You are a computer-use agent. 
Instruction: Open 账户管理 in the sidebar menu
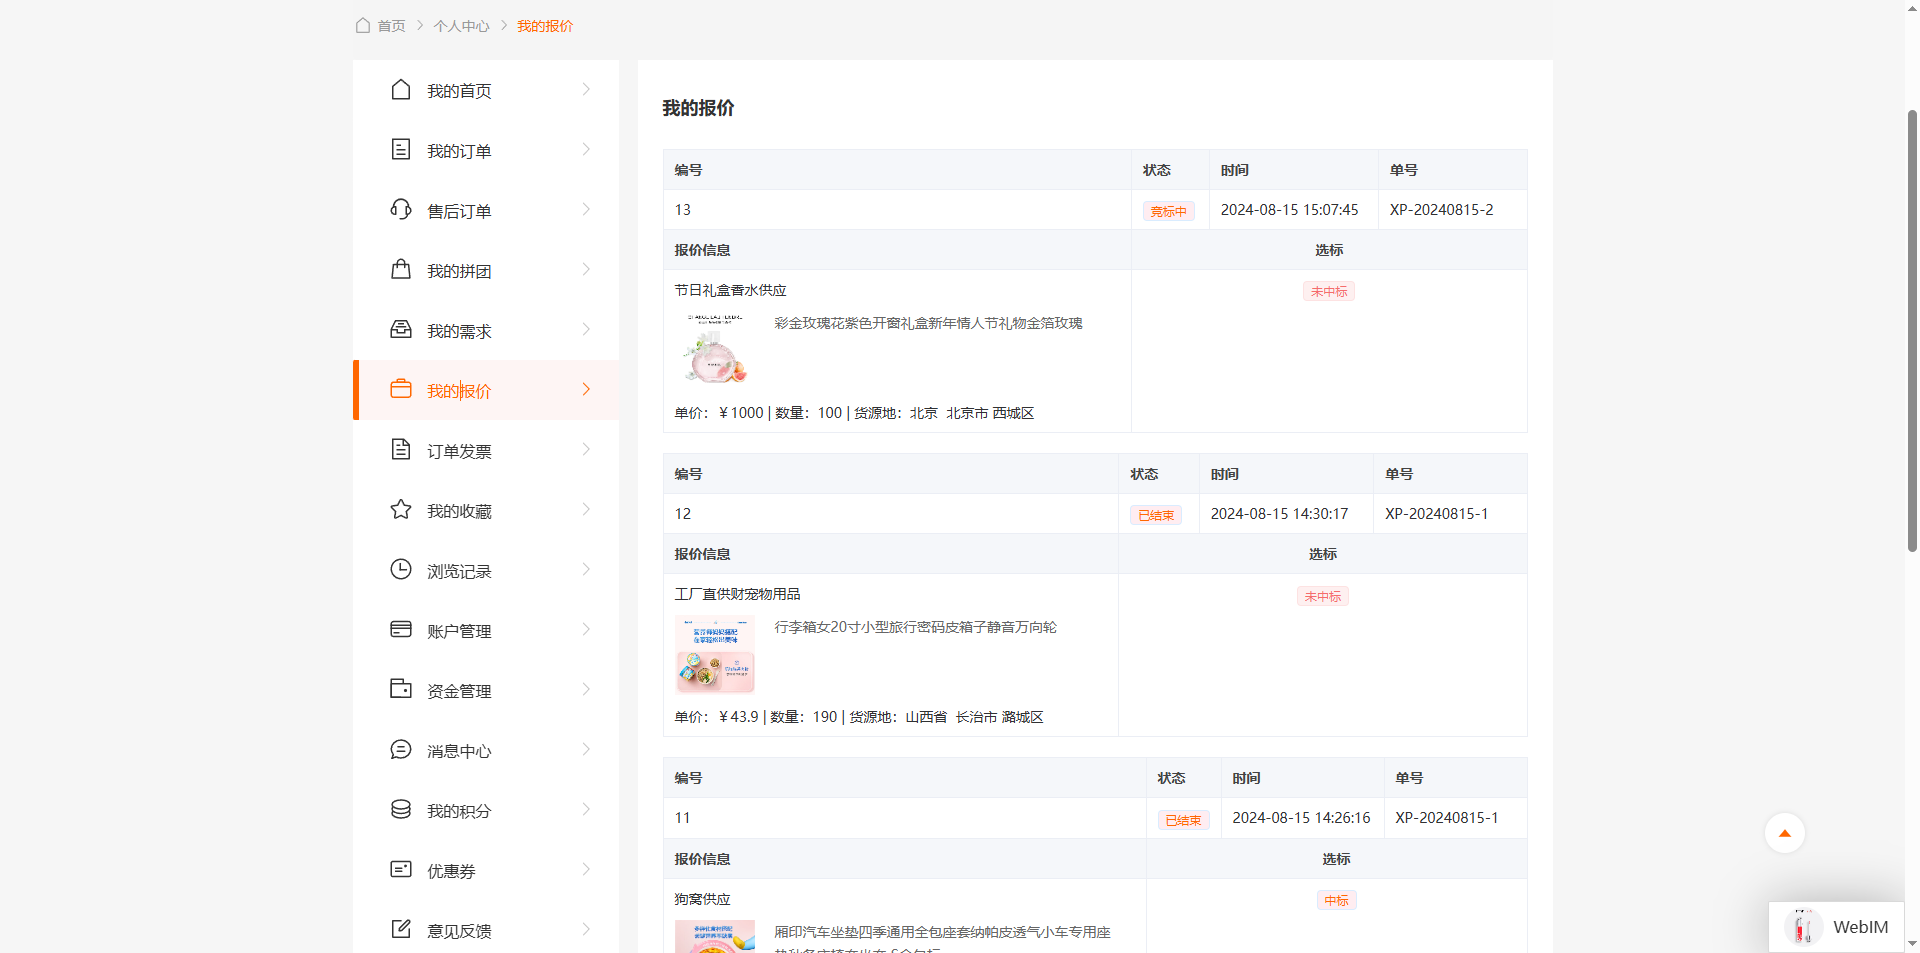(x=459, y=631)
